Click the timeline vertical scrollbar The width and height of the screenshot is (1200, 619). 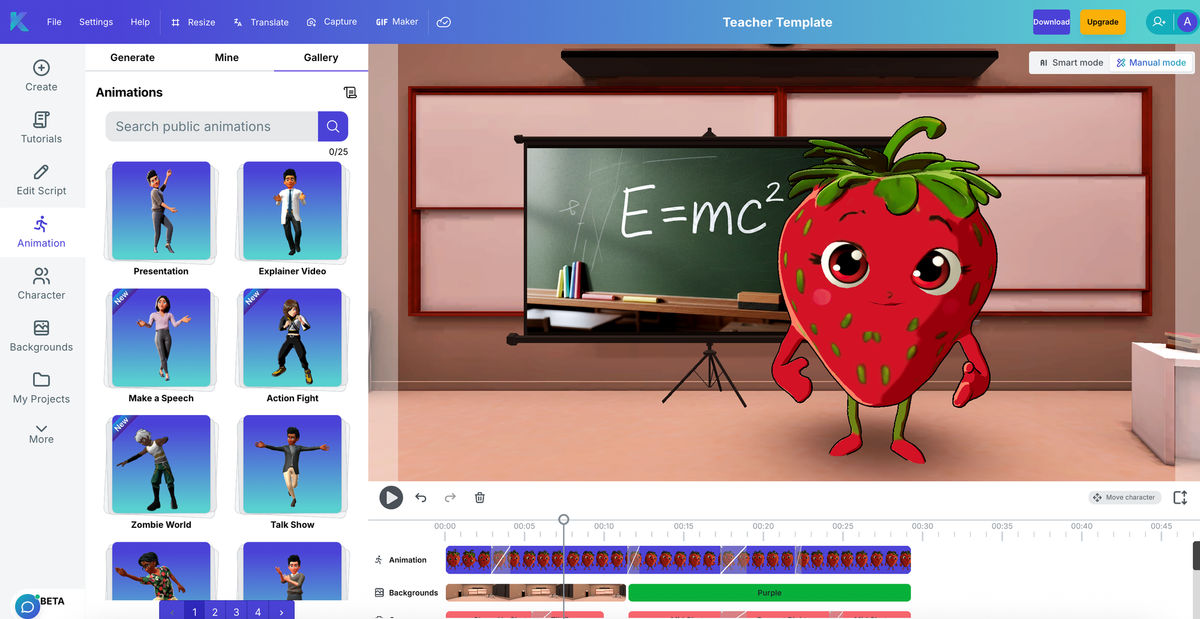point(1196,555)
